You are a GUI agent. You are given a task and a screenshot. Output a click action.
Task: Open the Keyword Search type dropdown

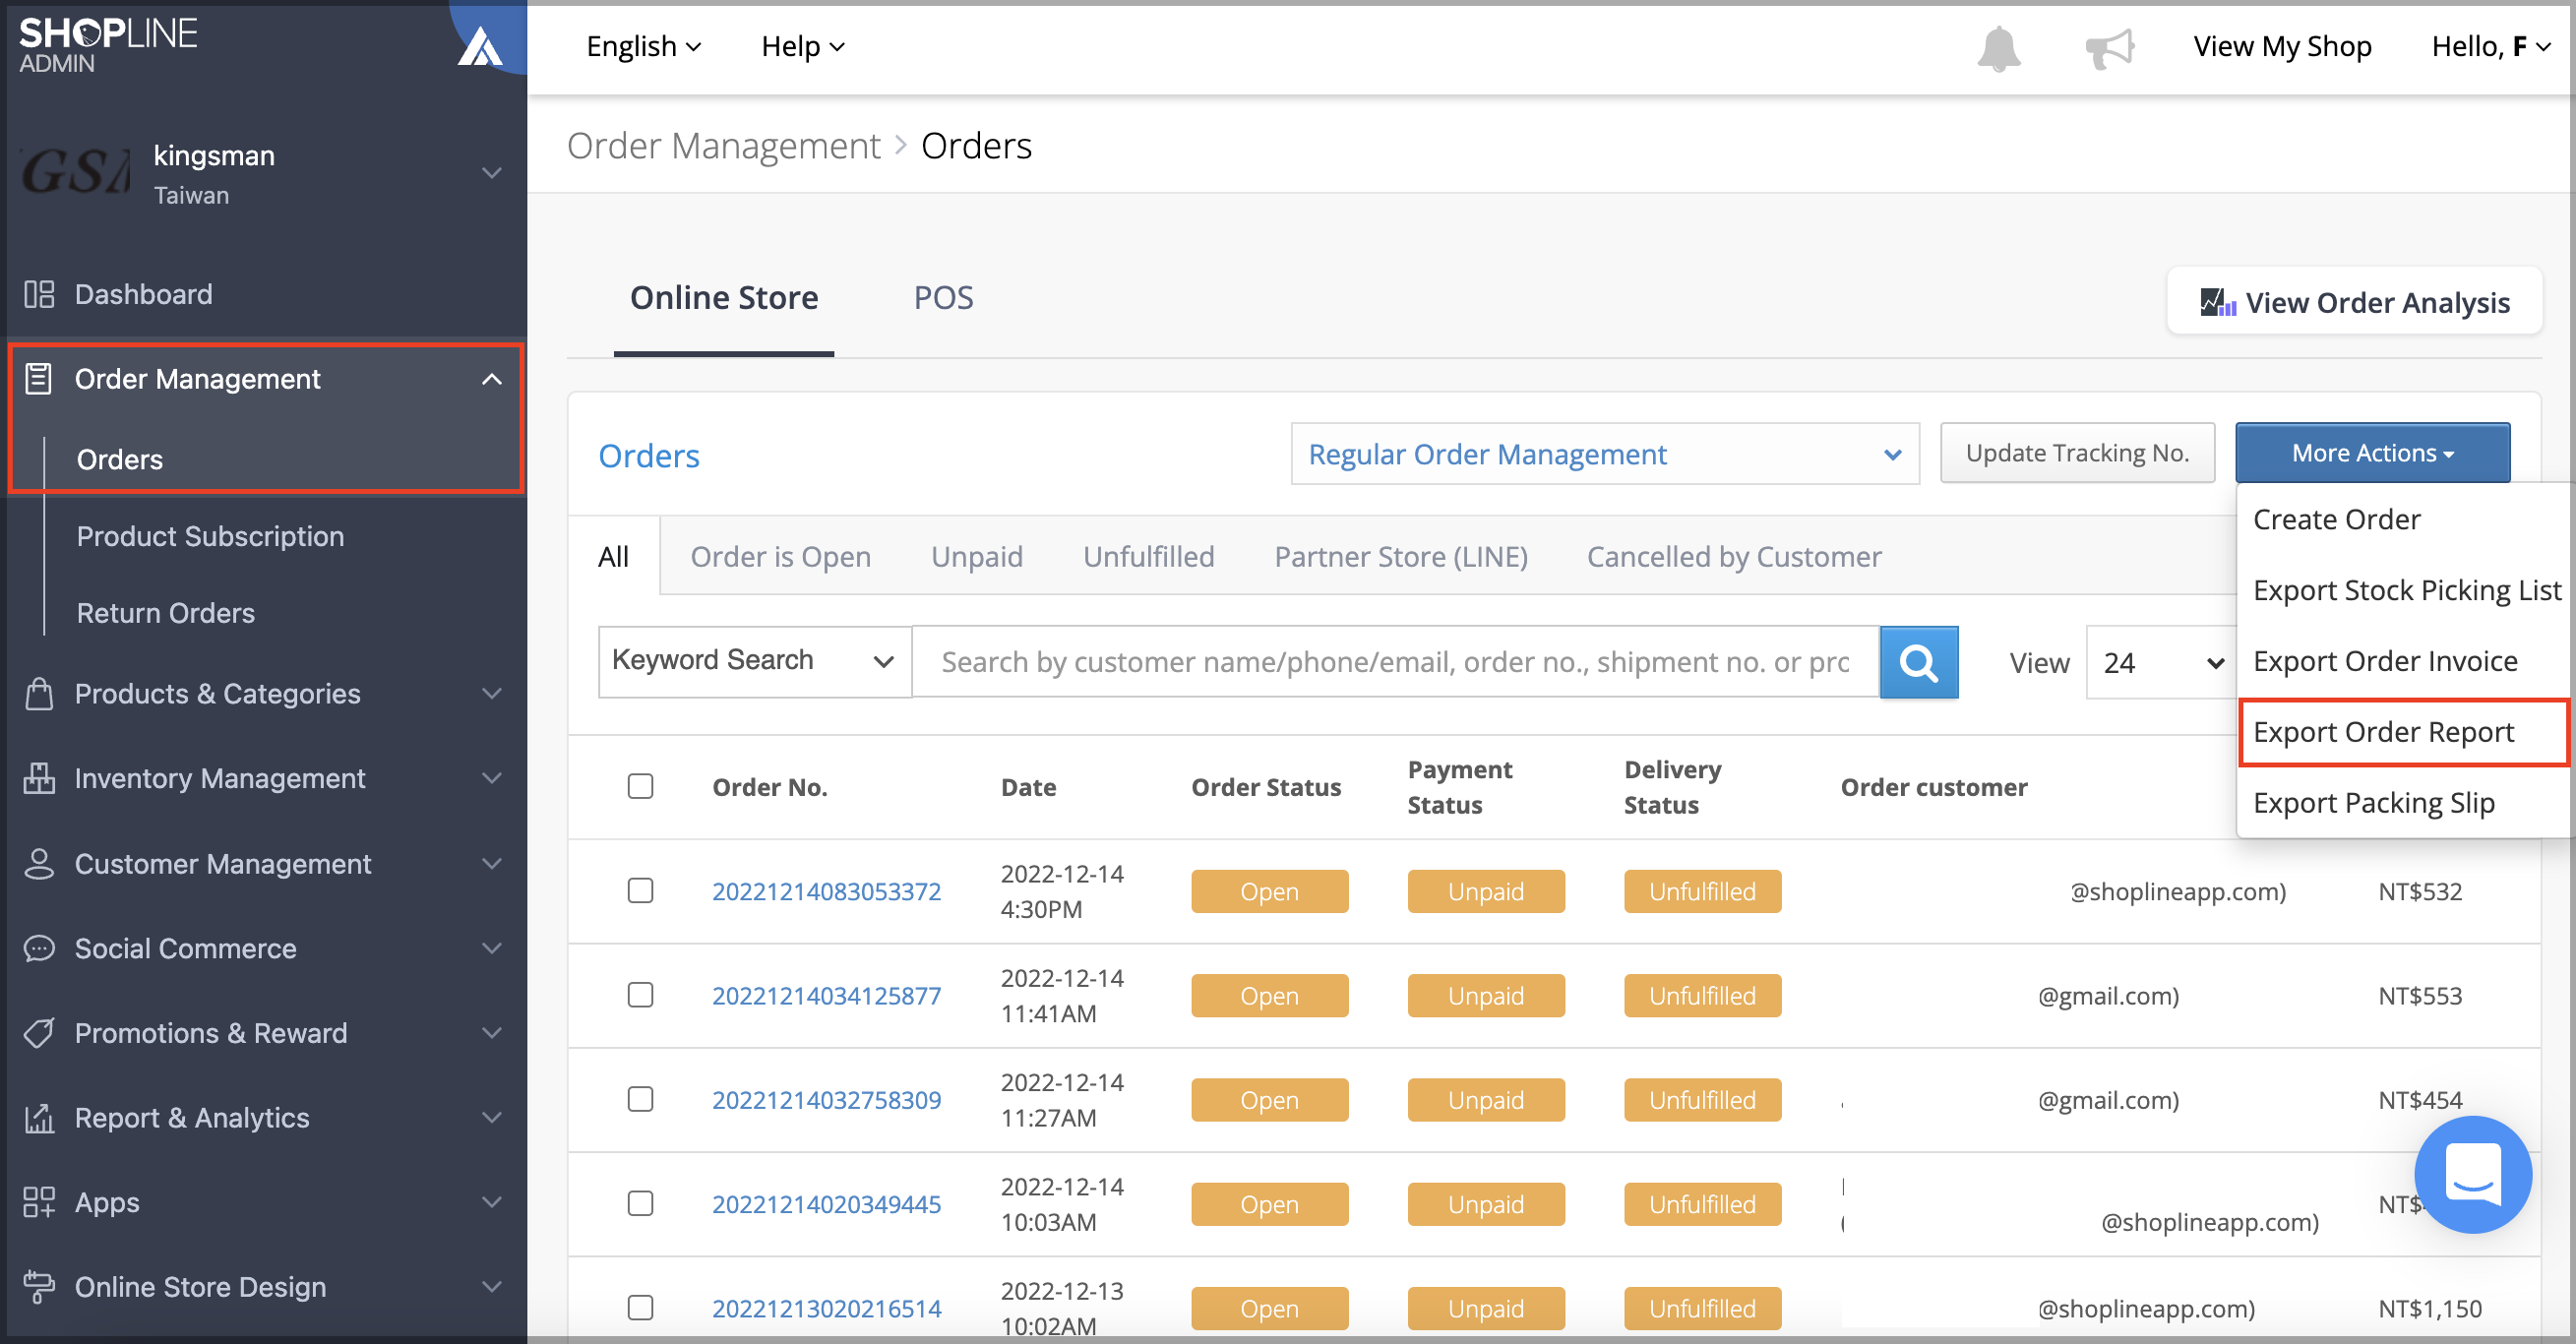coord(754,661)
